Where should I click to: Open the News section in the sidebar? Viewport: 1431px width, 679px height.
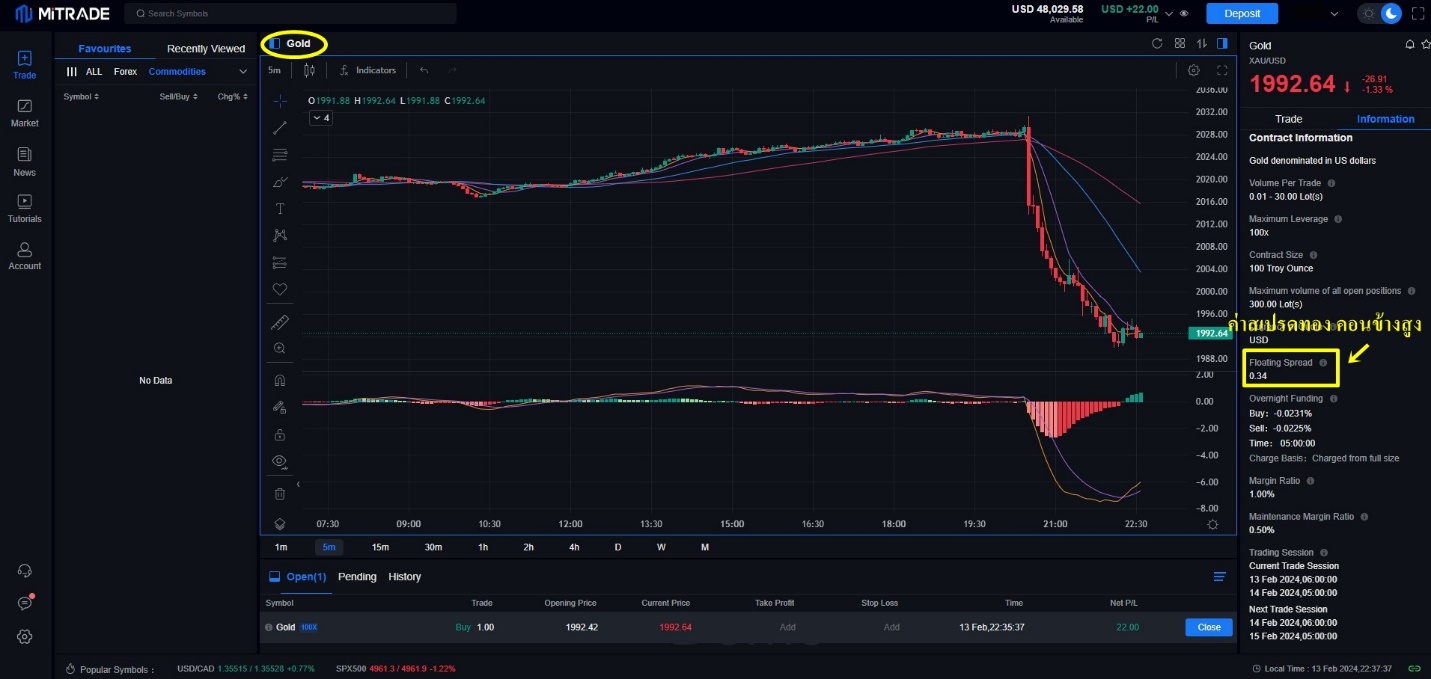tap(25, 161)
